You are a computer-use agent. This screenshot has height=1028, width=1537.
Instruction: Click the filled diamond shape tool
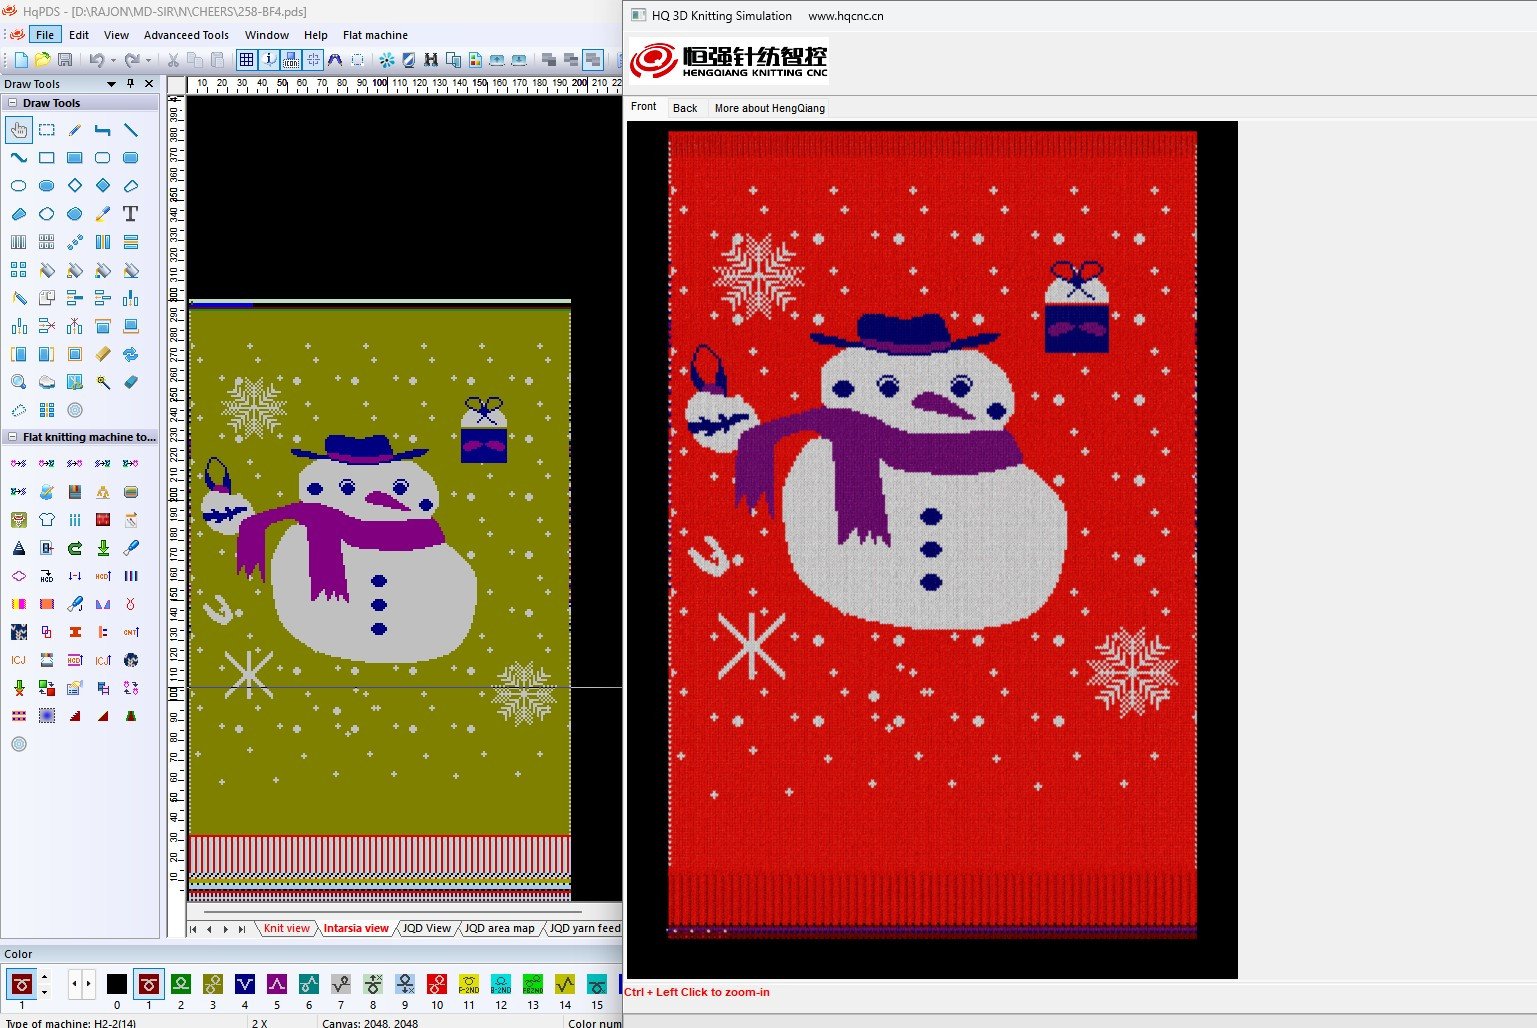point(102,186)
